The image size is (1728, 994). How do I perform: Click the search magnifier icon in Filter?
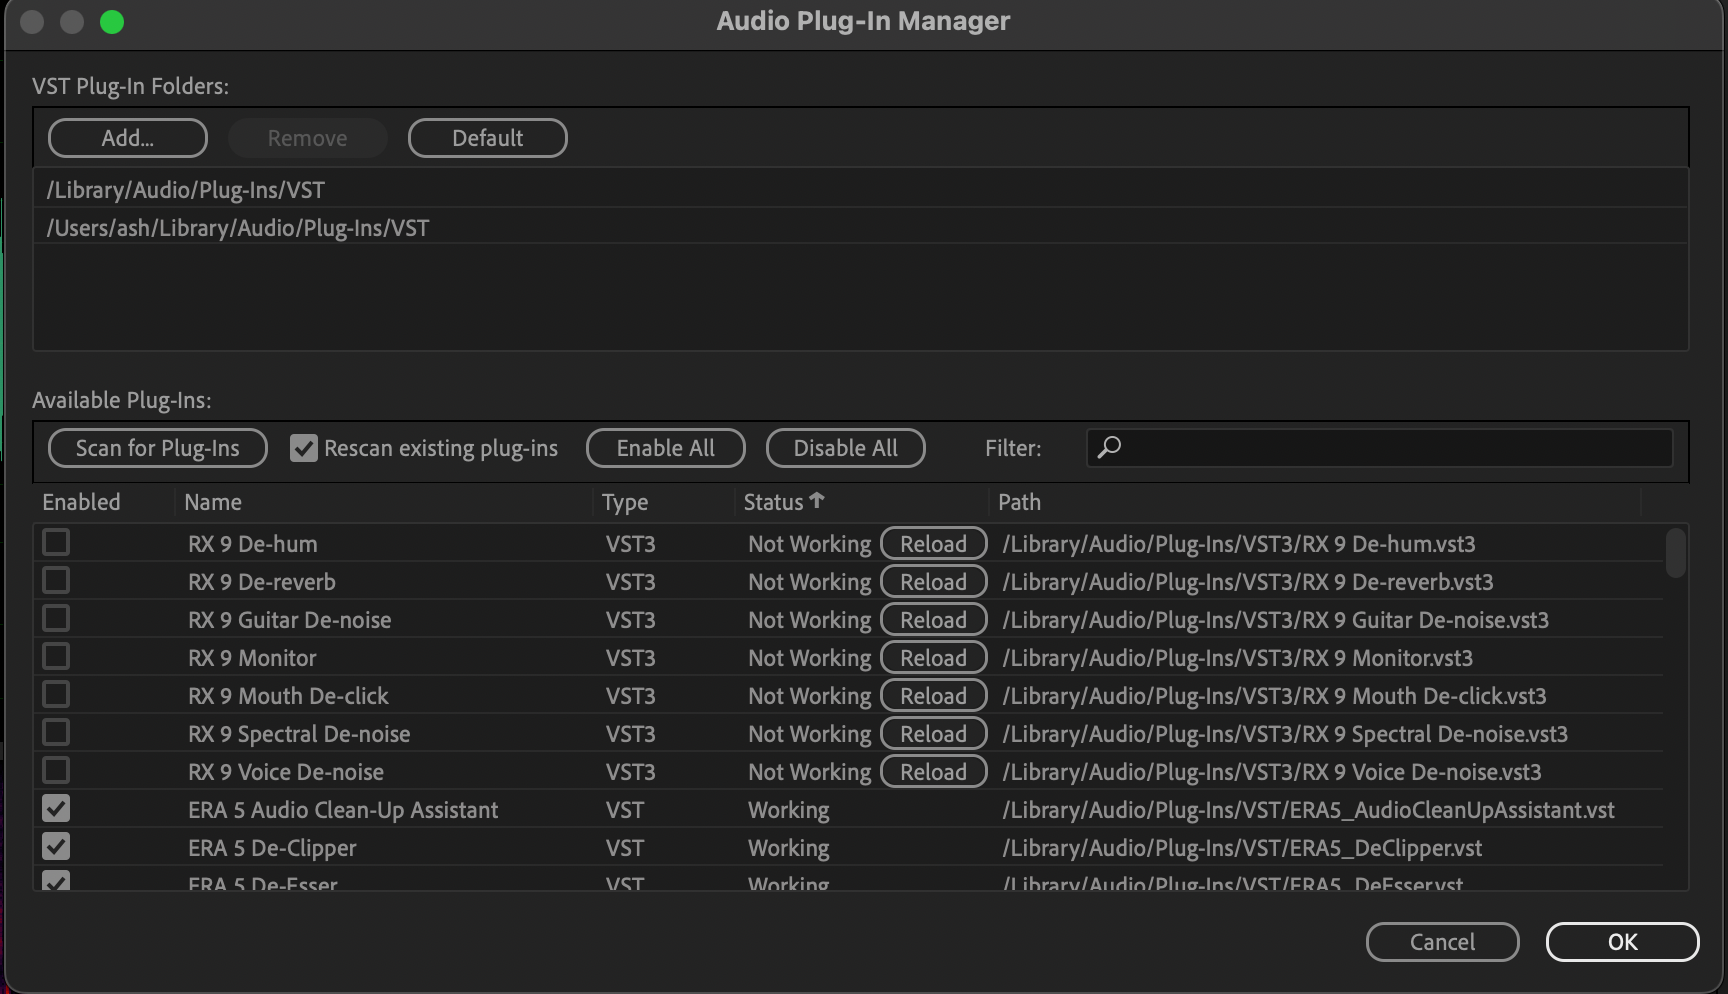[x=1109, y=447]
